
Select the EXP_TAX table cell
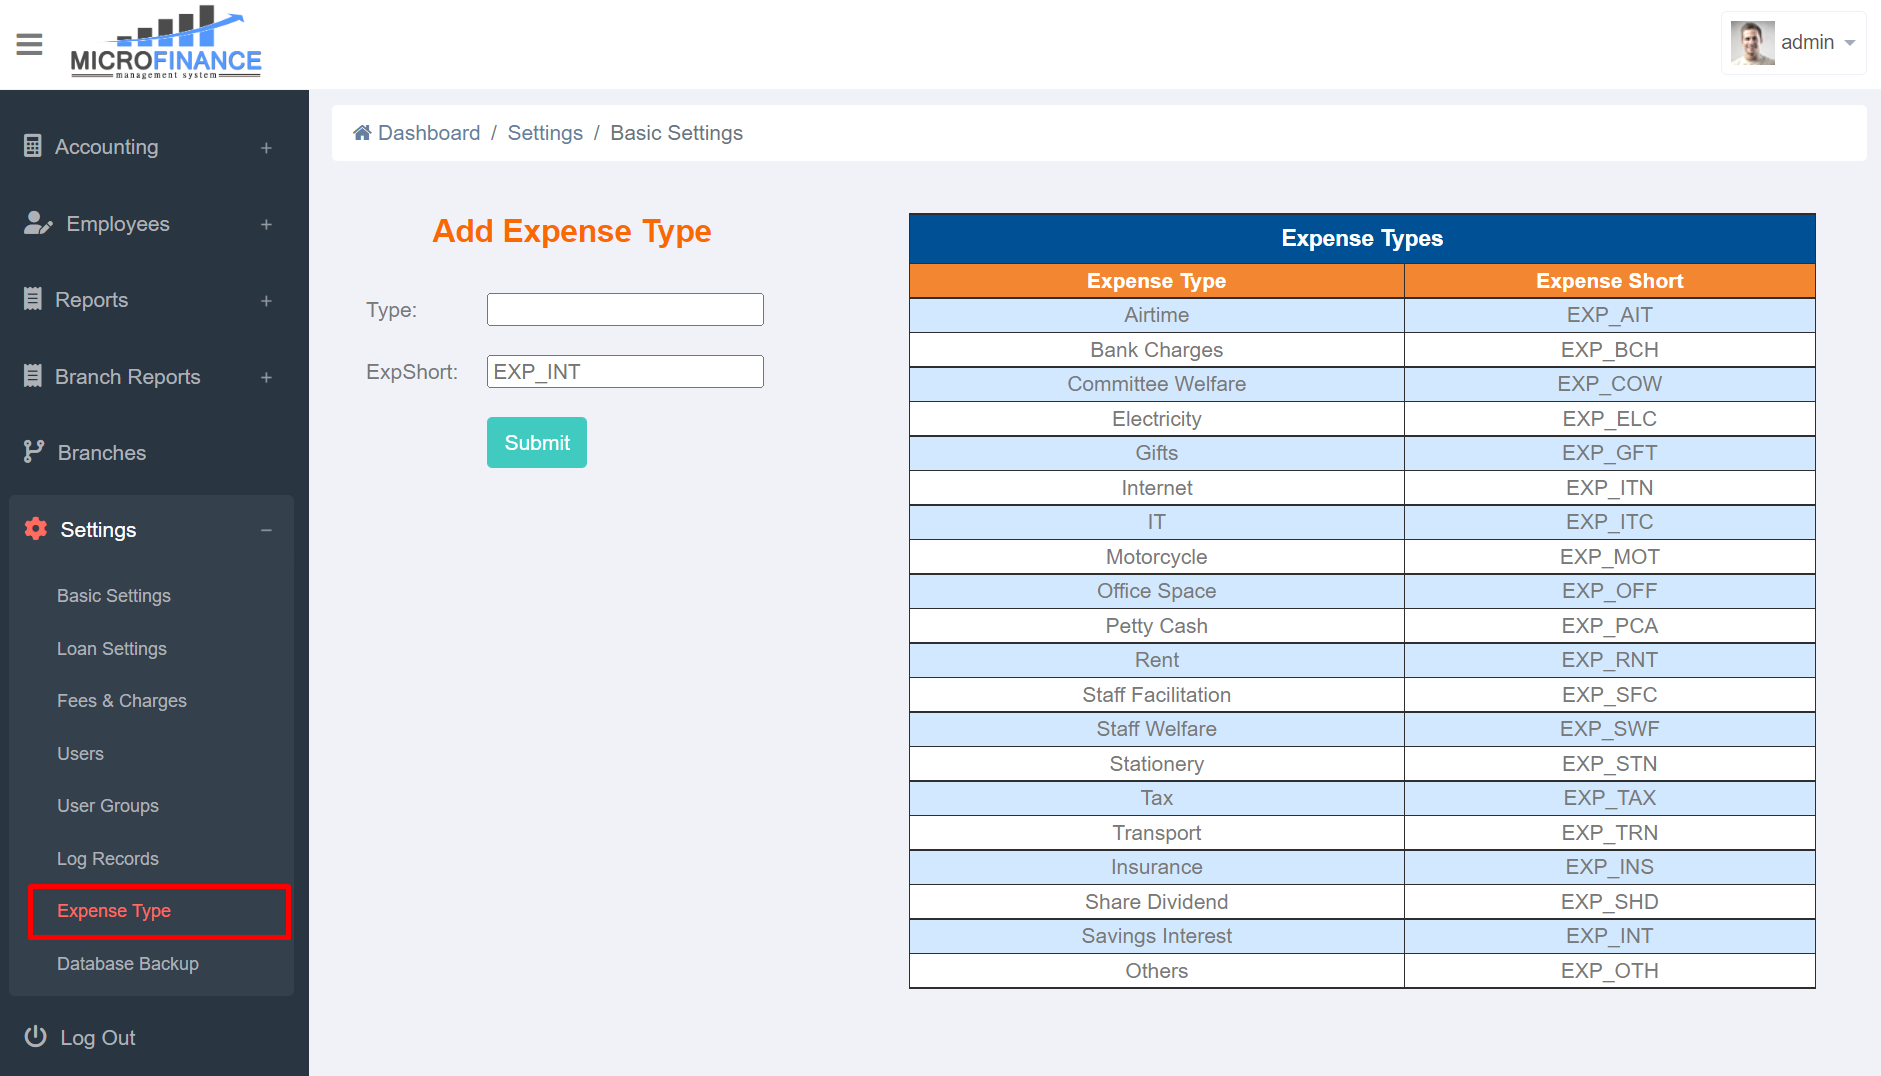coord(1609,798)
